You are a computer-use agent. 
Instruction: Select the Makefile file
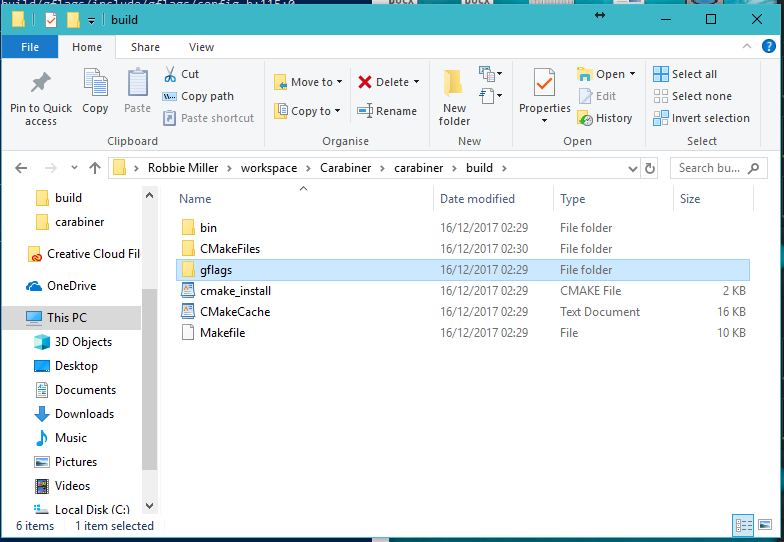tap(463, 333)
